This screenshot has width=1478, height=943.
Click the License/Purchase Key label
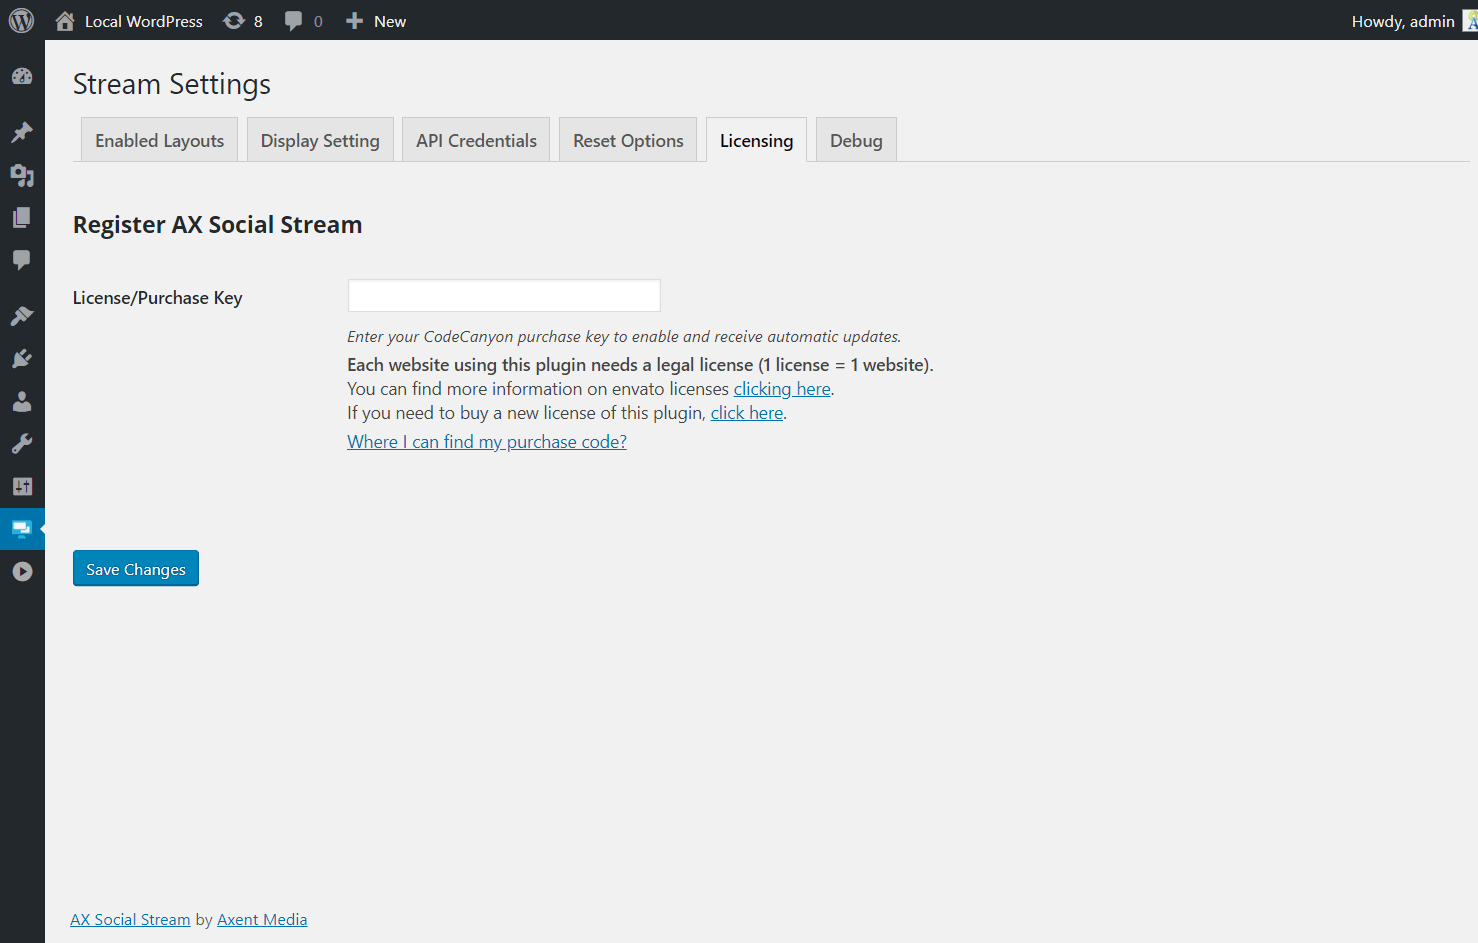158,298
